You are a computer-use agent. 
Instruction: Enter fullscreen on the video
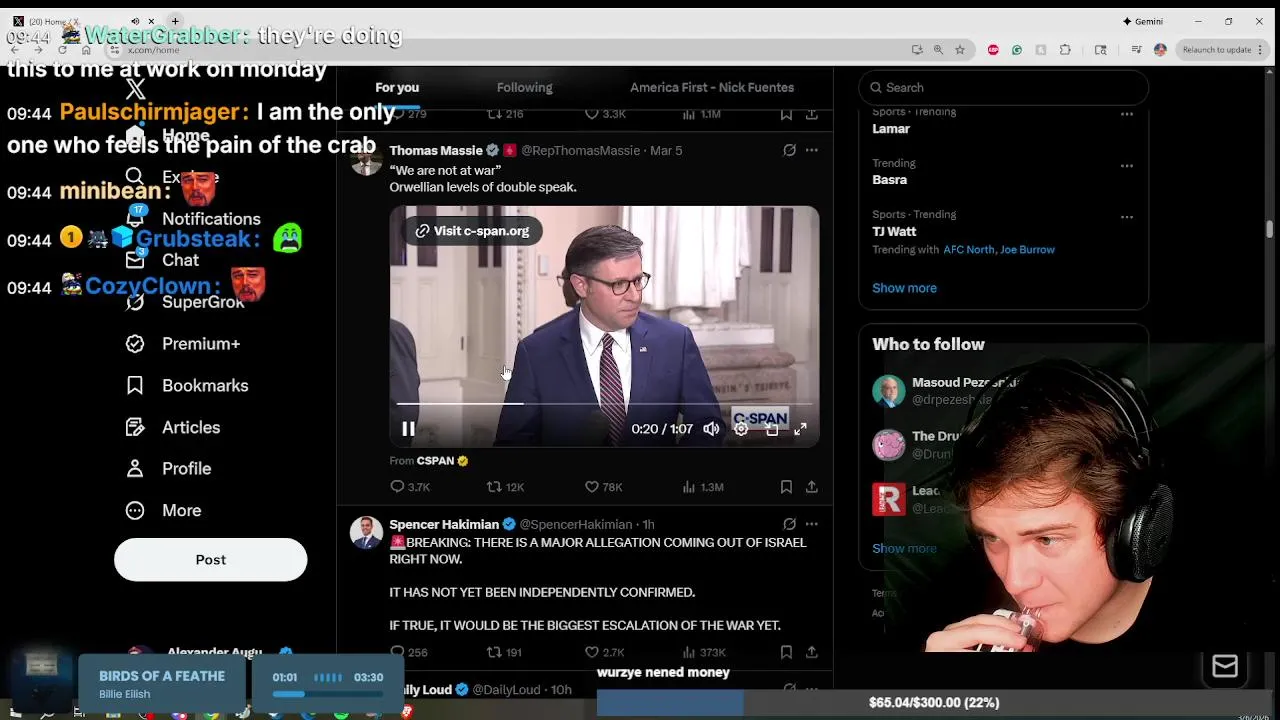pos(800,429)
